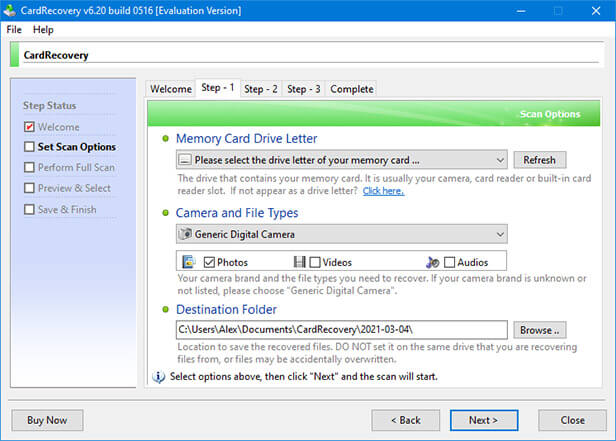The height and width of the screenshot is (441, 616).
Task: Click the 'Destination Folder' heading
Action: (x=226, y=309)
